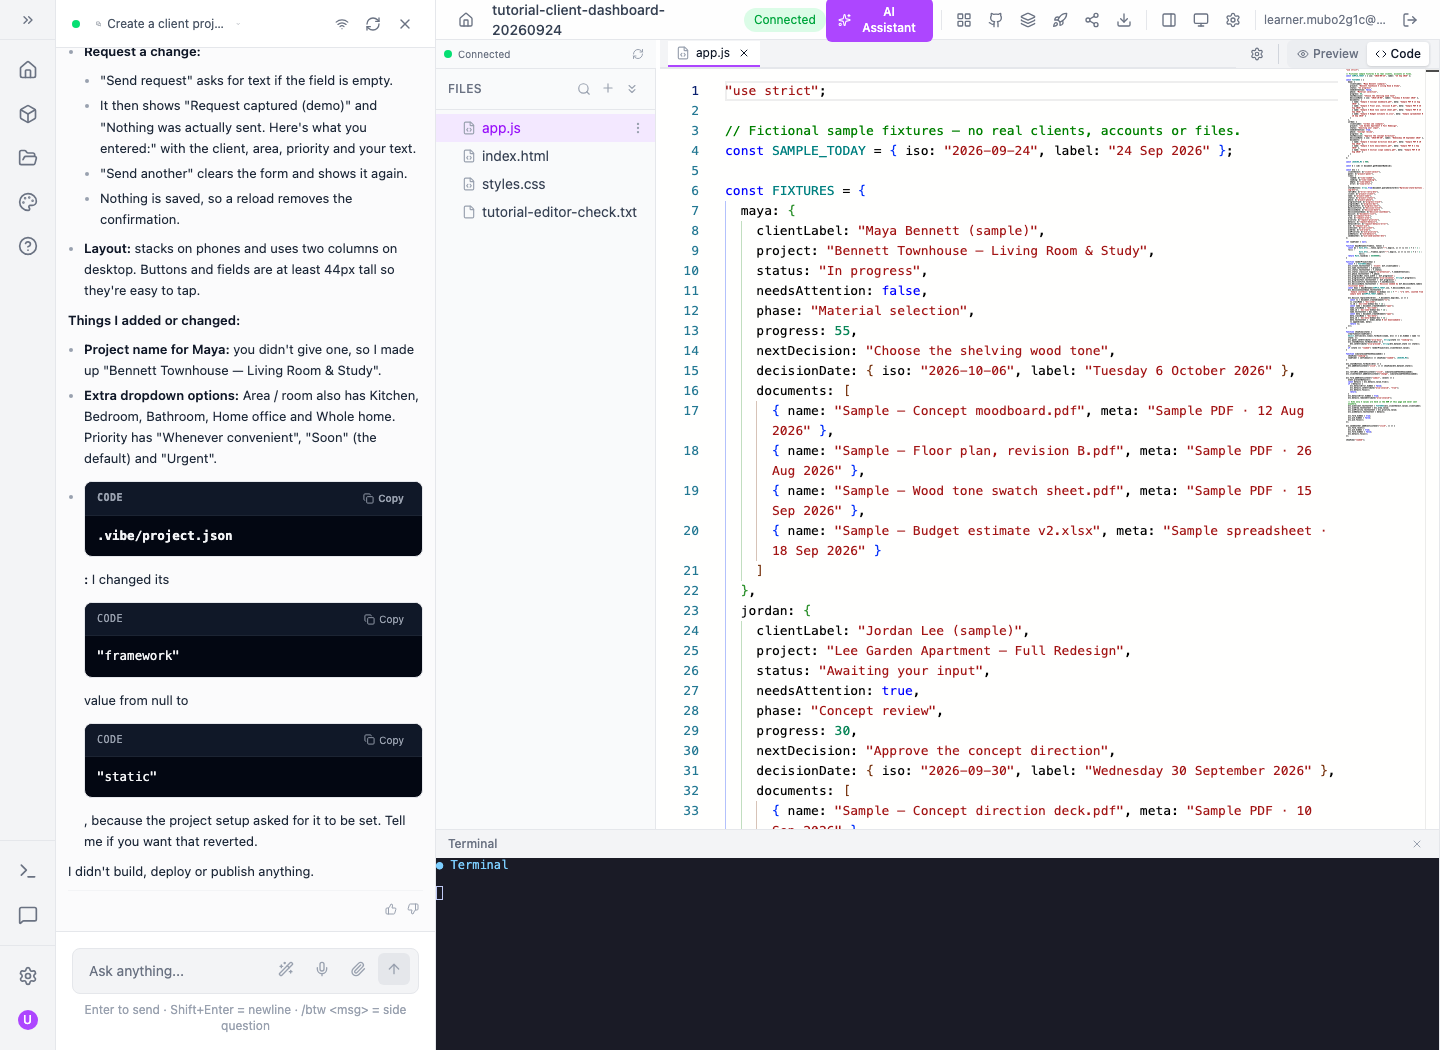Open the settings gear in left sidebar
This screenshot has width=1440, height=1050.
tap(28, 976)
